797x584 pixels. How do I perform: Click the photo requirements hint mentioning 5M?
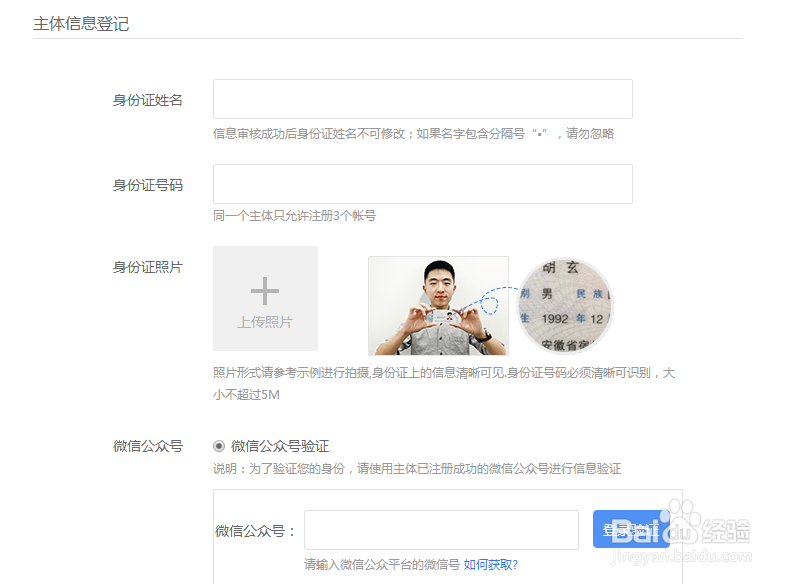444,383
